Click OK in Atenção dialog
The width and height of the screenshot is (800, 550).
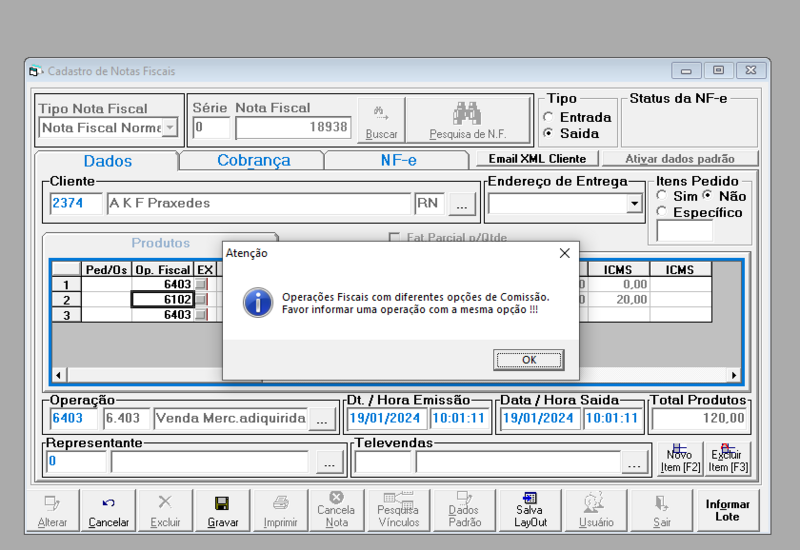529,360
